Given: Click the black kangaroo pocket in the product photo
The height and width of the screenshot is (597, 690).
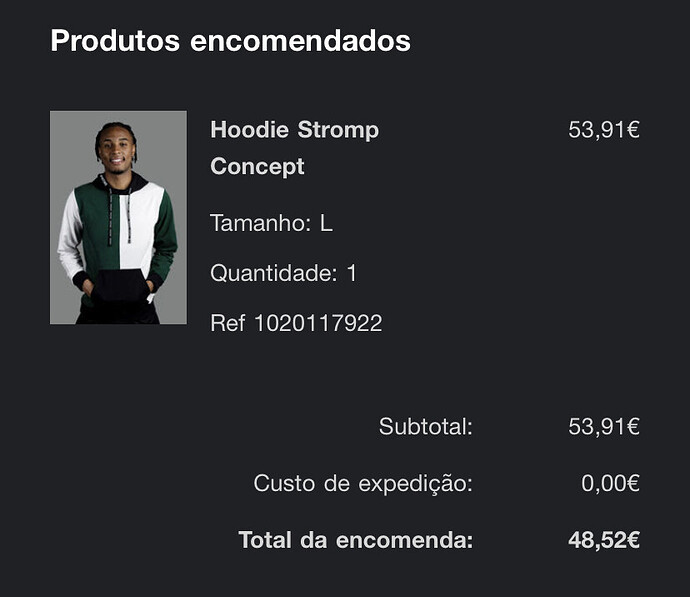Looking at the screenshot, I should 120,286.
